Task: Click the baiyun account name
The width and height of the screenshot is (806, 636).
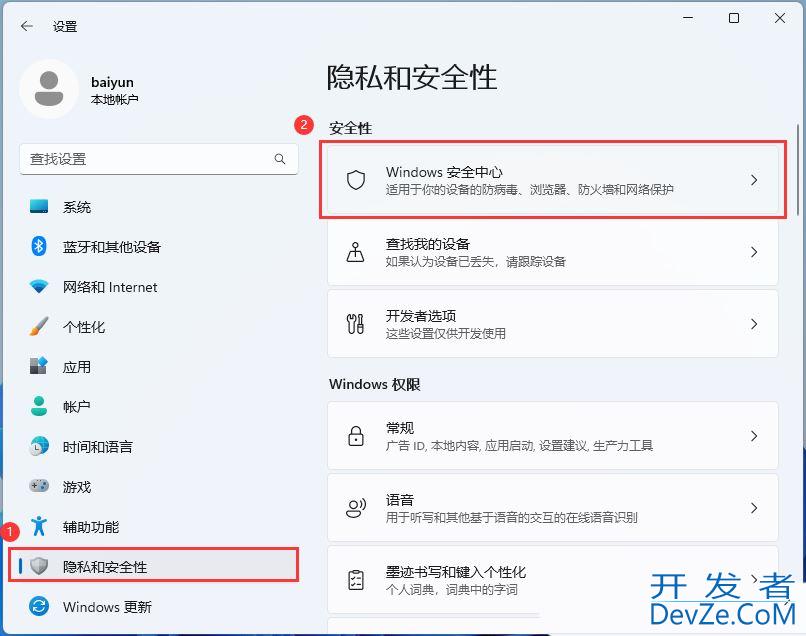Action: [112, 82]
